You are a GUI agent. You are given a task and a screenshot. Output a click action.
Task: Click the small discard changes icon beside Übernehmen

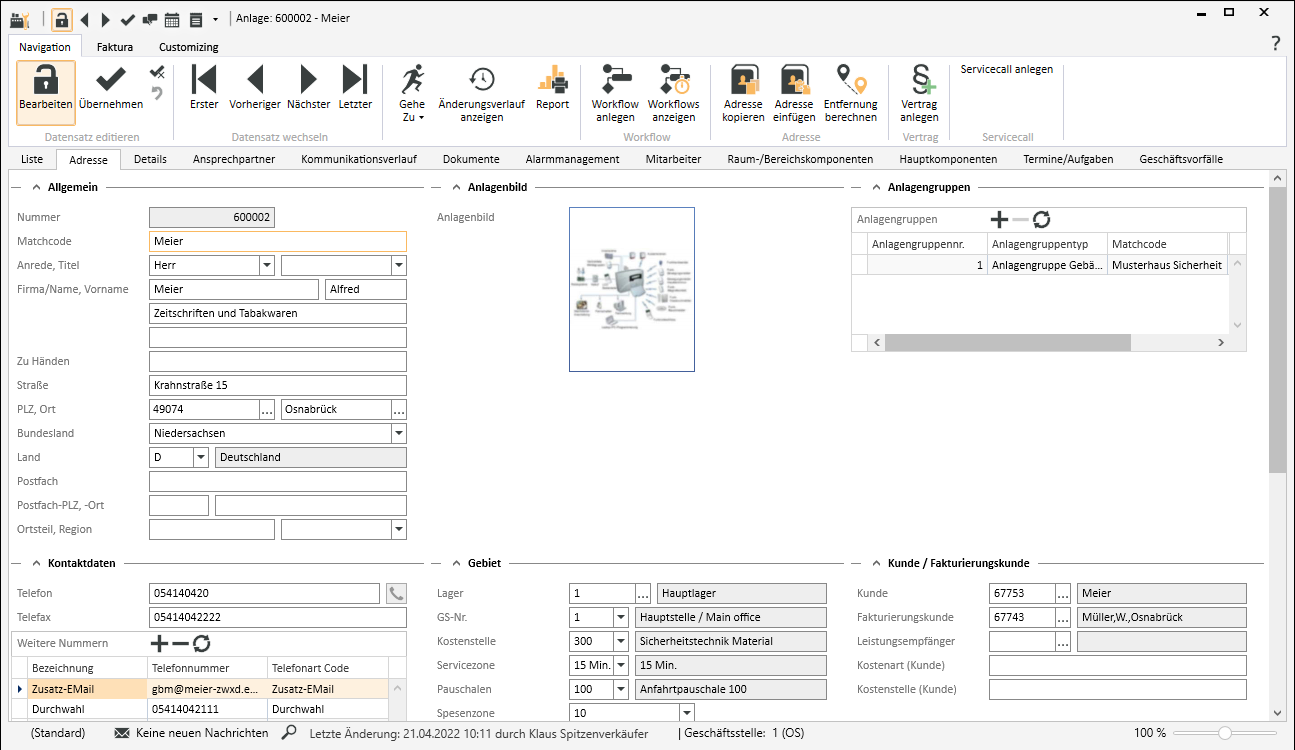pyautogui.click(x=157, y=73)
